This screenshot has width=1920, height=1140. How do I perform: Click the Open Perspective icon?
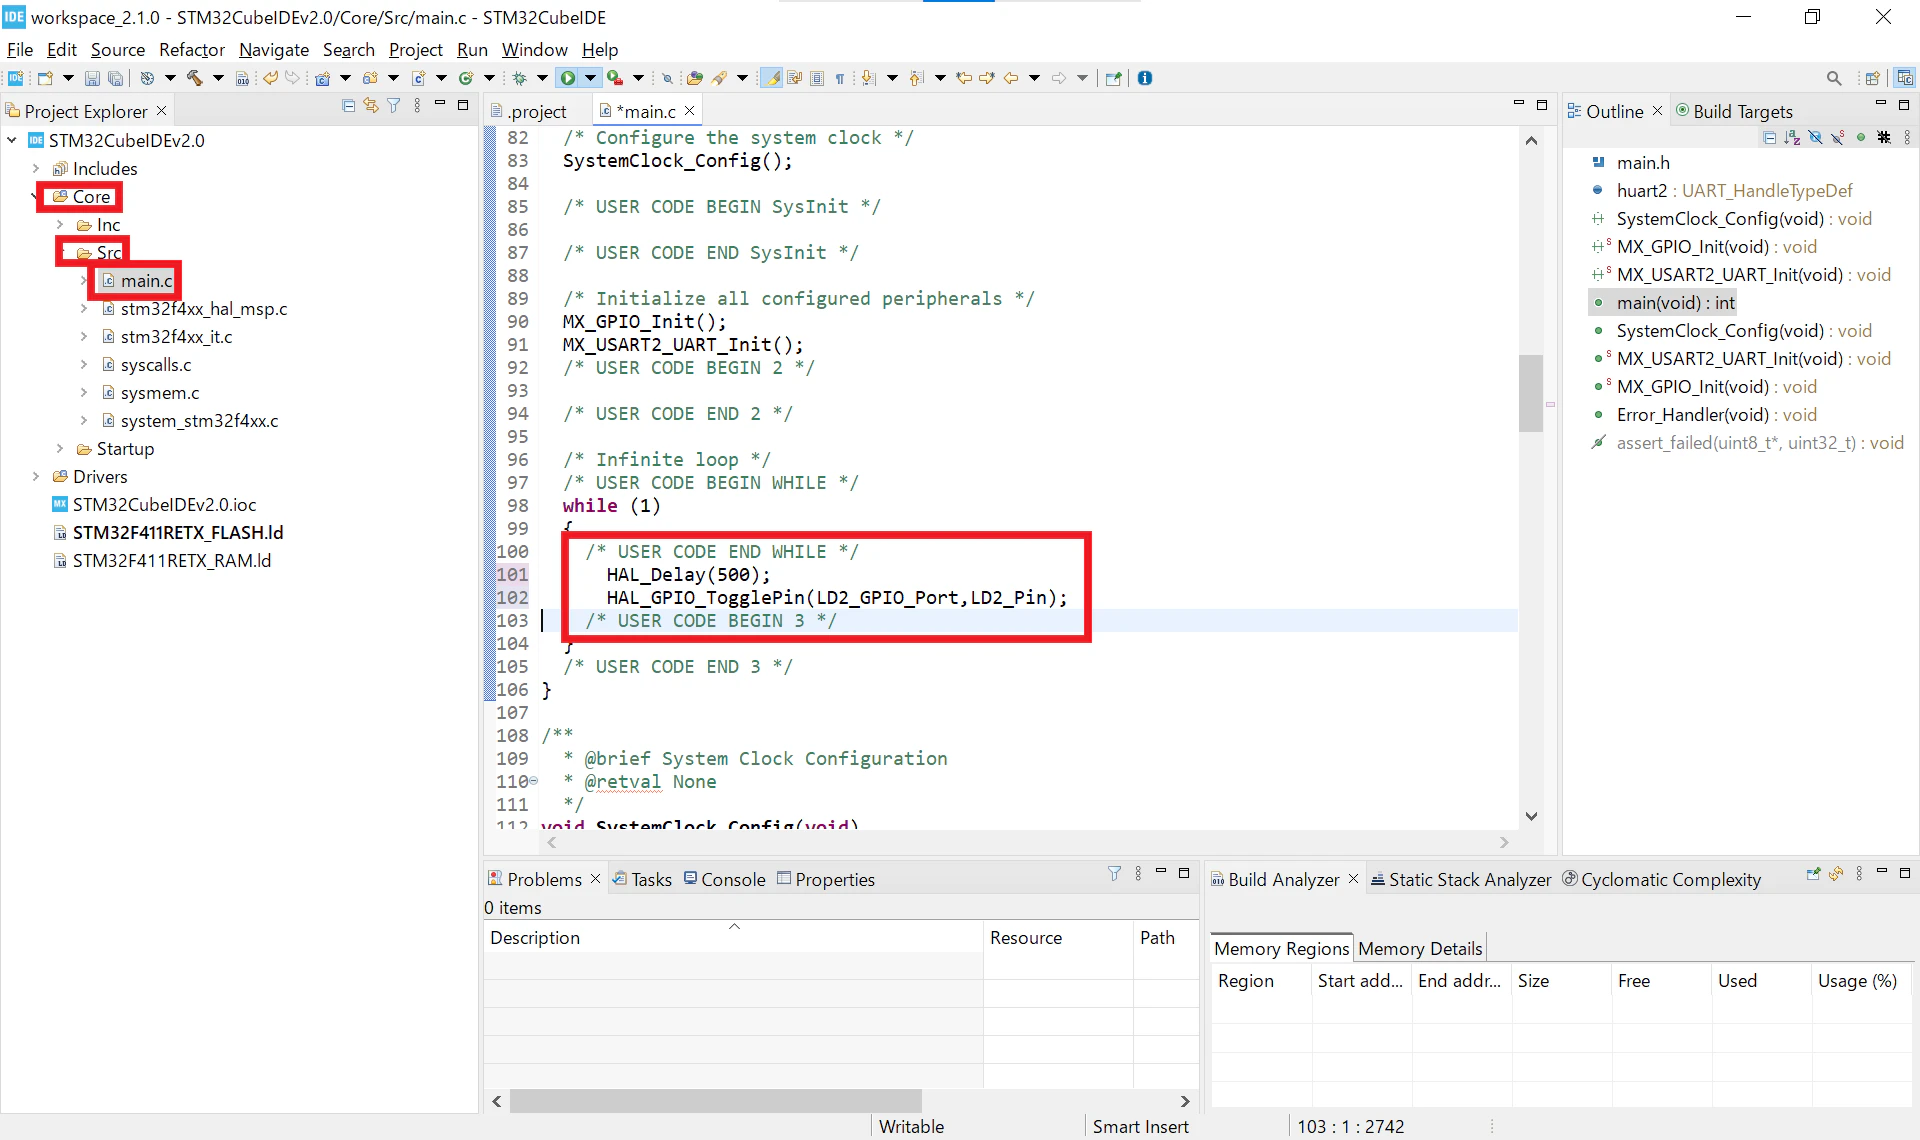(1873, 78)
